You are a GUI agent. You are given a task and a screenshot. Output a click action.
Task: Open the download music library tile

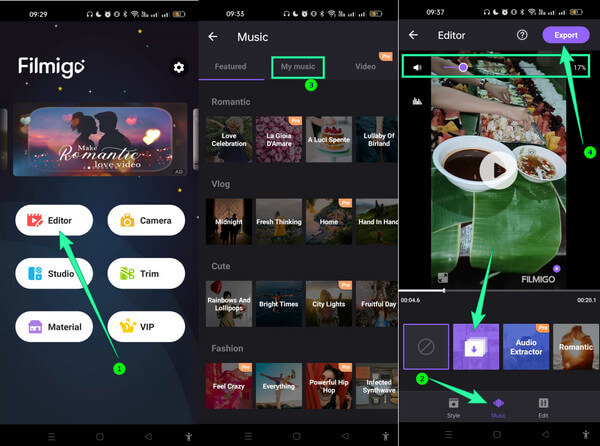tap(476, 347)
